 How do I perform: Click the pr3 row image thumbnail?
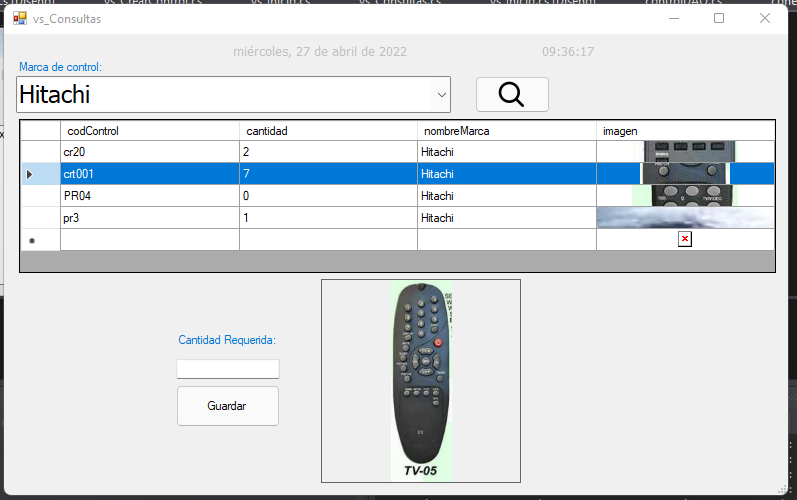click(685, 218)
